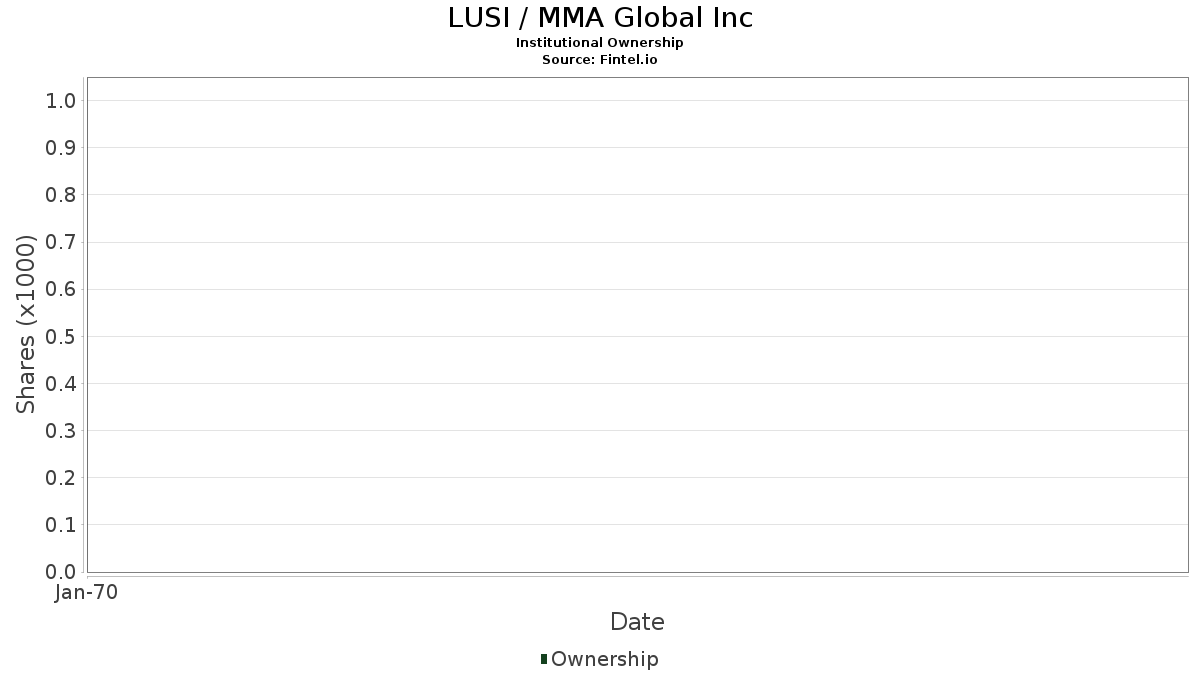Click the Date x-axis title

click(637, 622)
